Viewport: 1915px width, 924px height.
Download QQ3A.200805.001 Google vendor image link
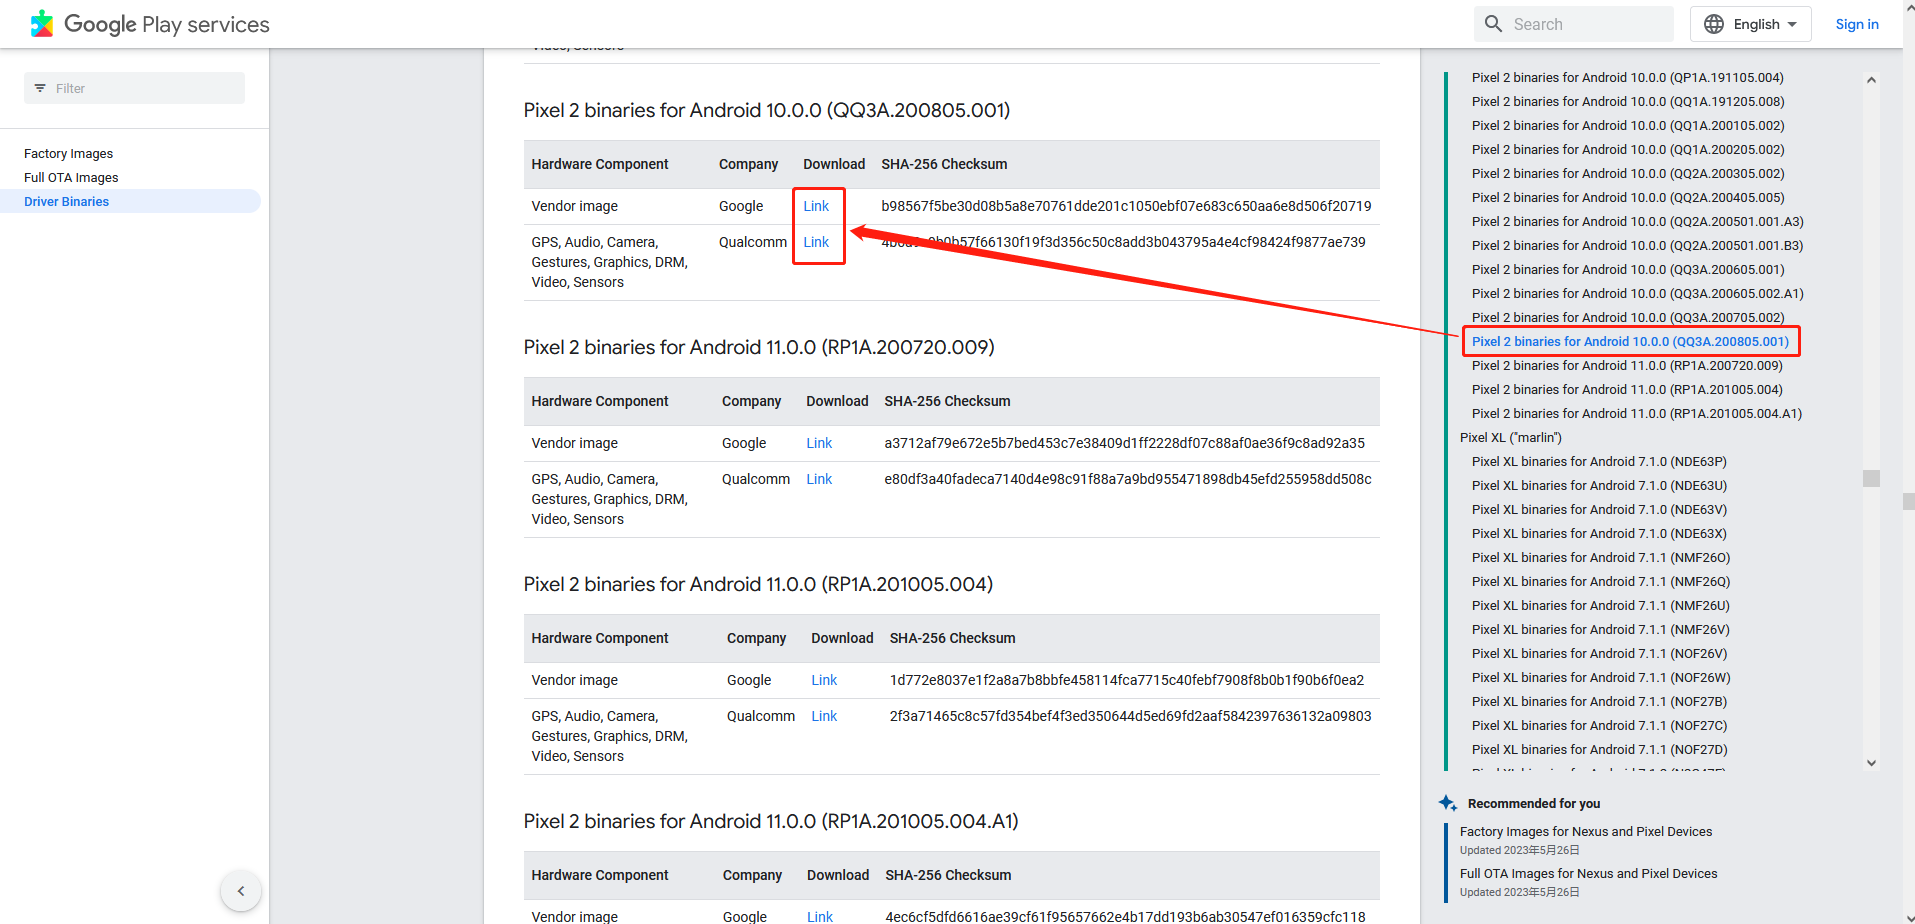pyautogui.click(x=816, y=206)
